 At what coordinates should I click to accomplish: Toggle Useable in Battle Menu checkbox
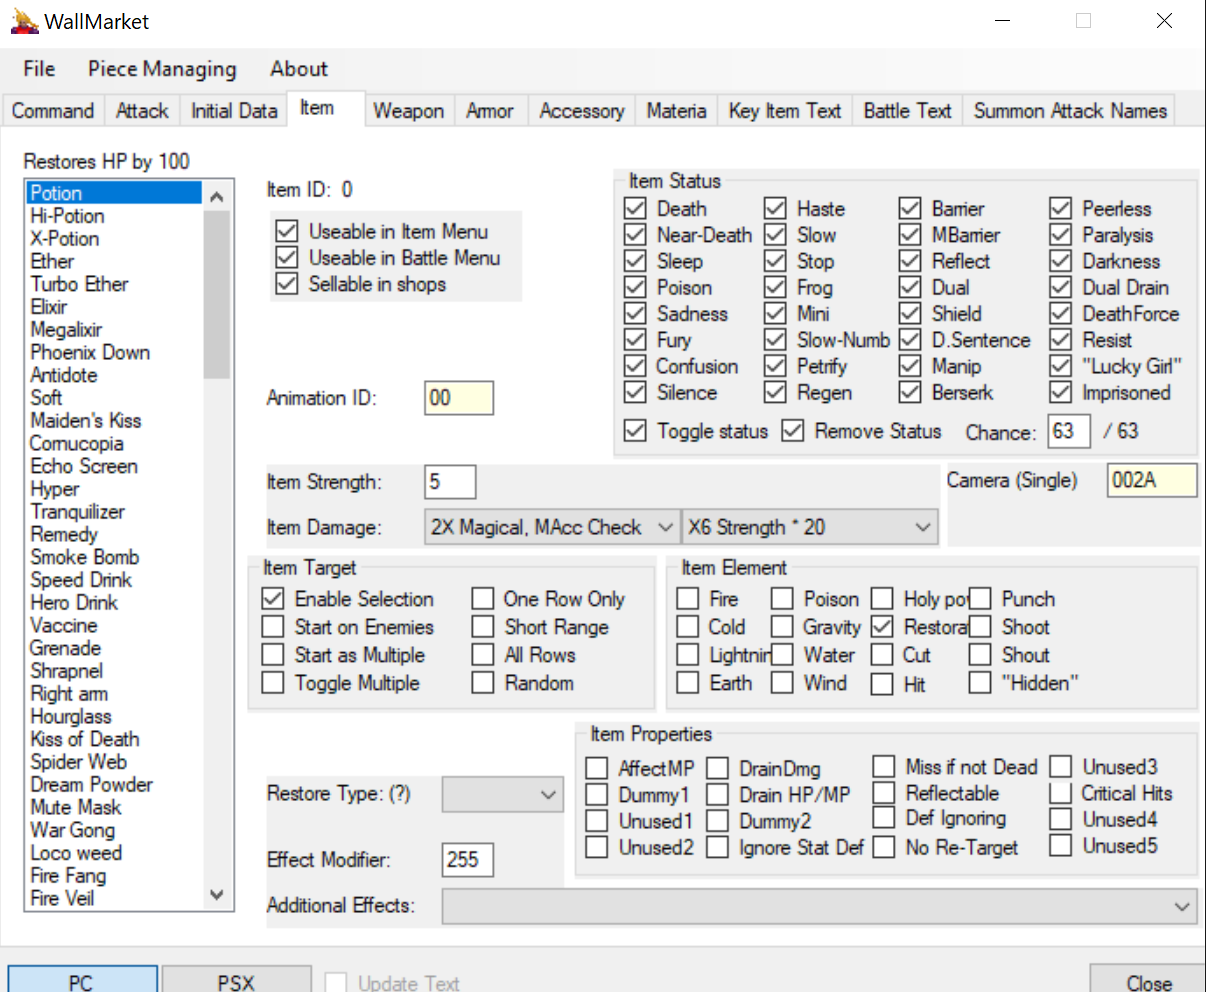point(287,257)
